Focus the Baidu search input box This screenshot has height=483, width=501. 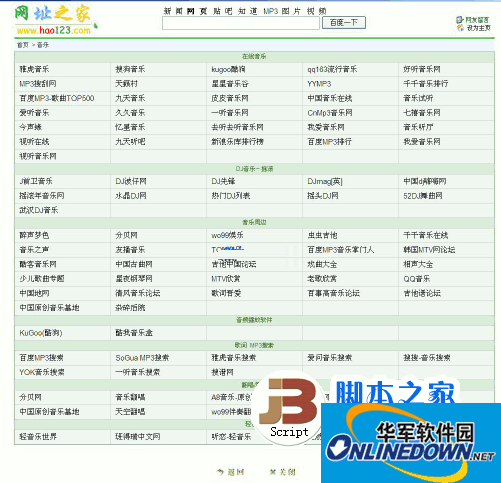[x=241, y=23]
